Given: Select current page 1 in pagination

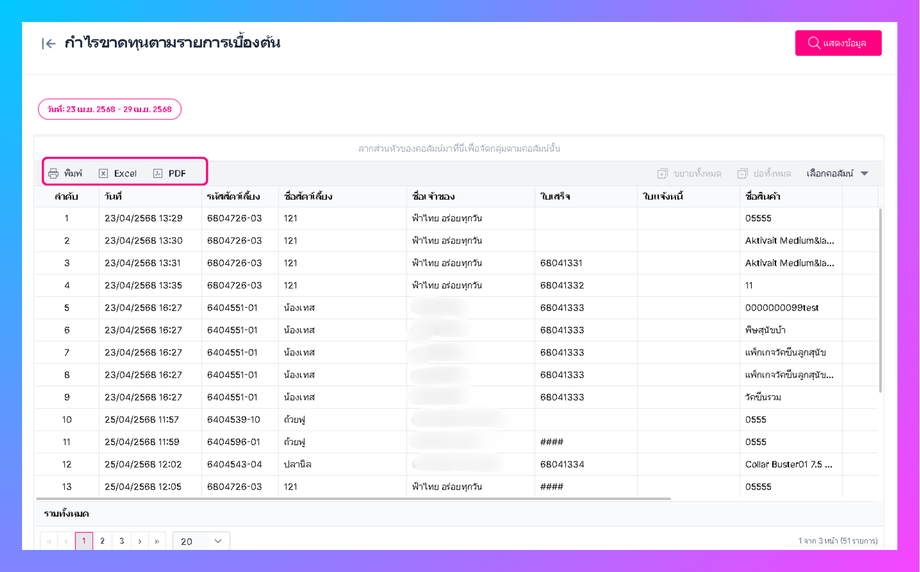Looking at the screenshot, I should (84, 541).
